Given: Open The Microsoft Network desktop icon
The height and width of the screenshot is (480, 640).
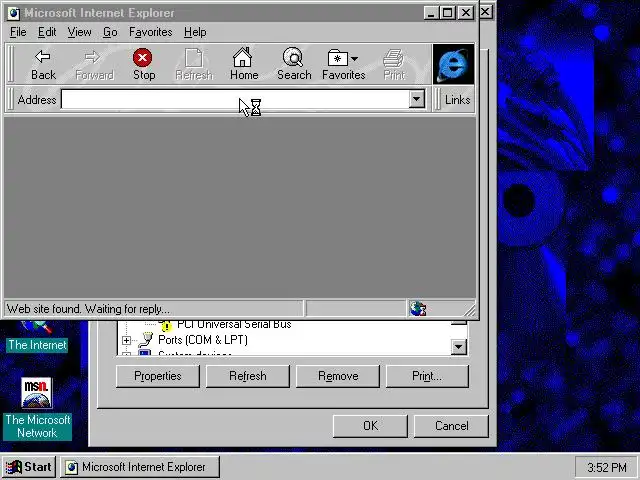Looking at the screenshot, I should click(37, 407).
